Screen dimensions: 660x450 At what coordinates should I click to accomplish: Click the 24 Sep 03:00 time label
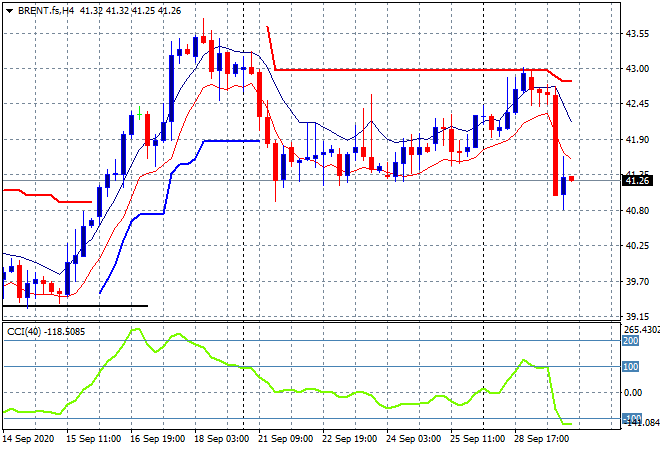pyautogui.click(x=413, y=439)
